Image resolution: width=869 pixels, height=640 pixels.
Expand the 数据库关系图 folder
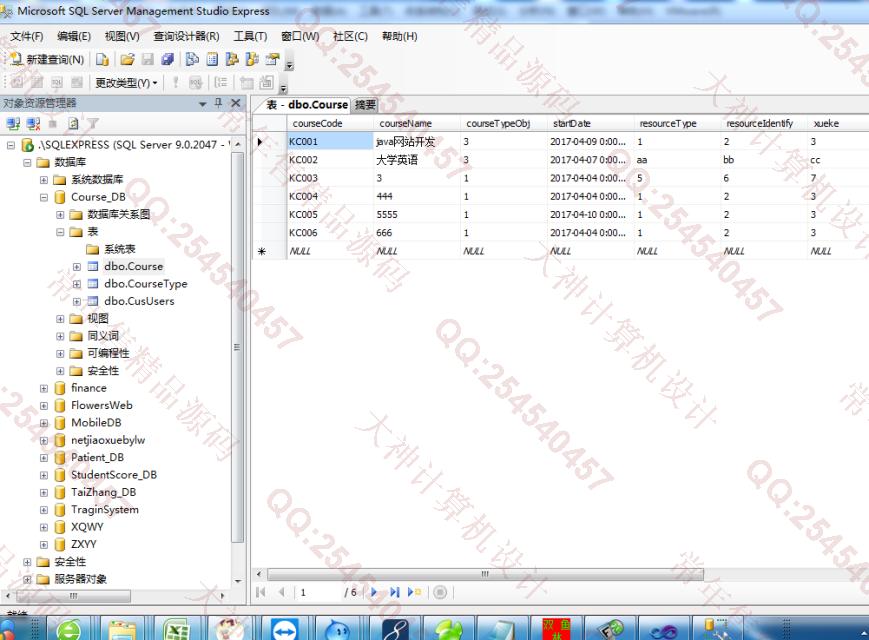(60, 215)
